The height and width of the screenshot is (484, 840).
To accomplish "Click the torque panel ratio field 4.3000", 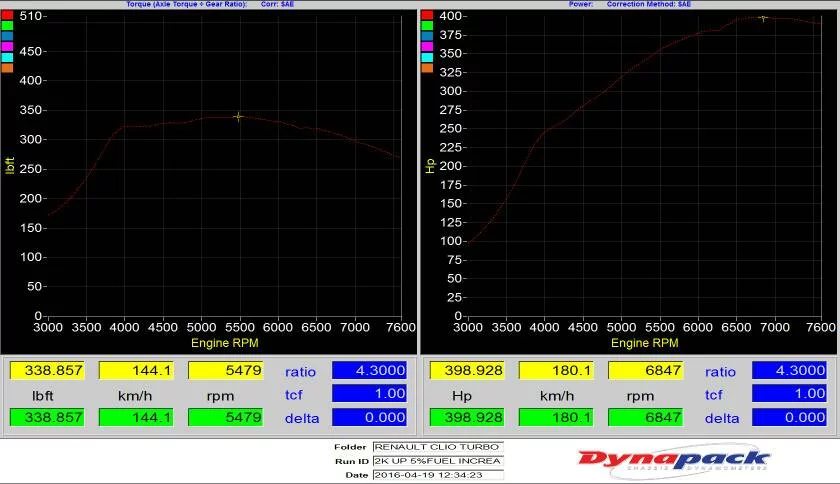I will (x=369, y=370).
